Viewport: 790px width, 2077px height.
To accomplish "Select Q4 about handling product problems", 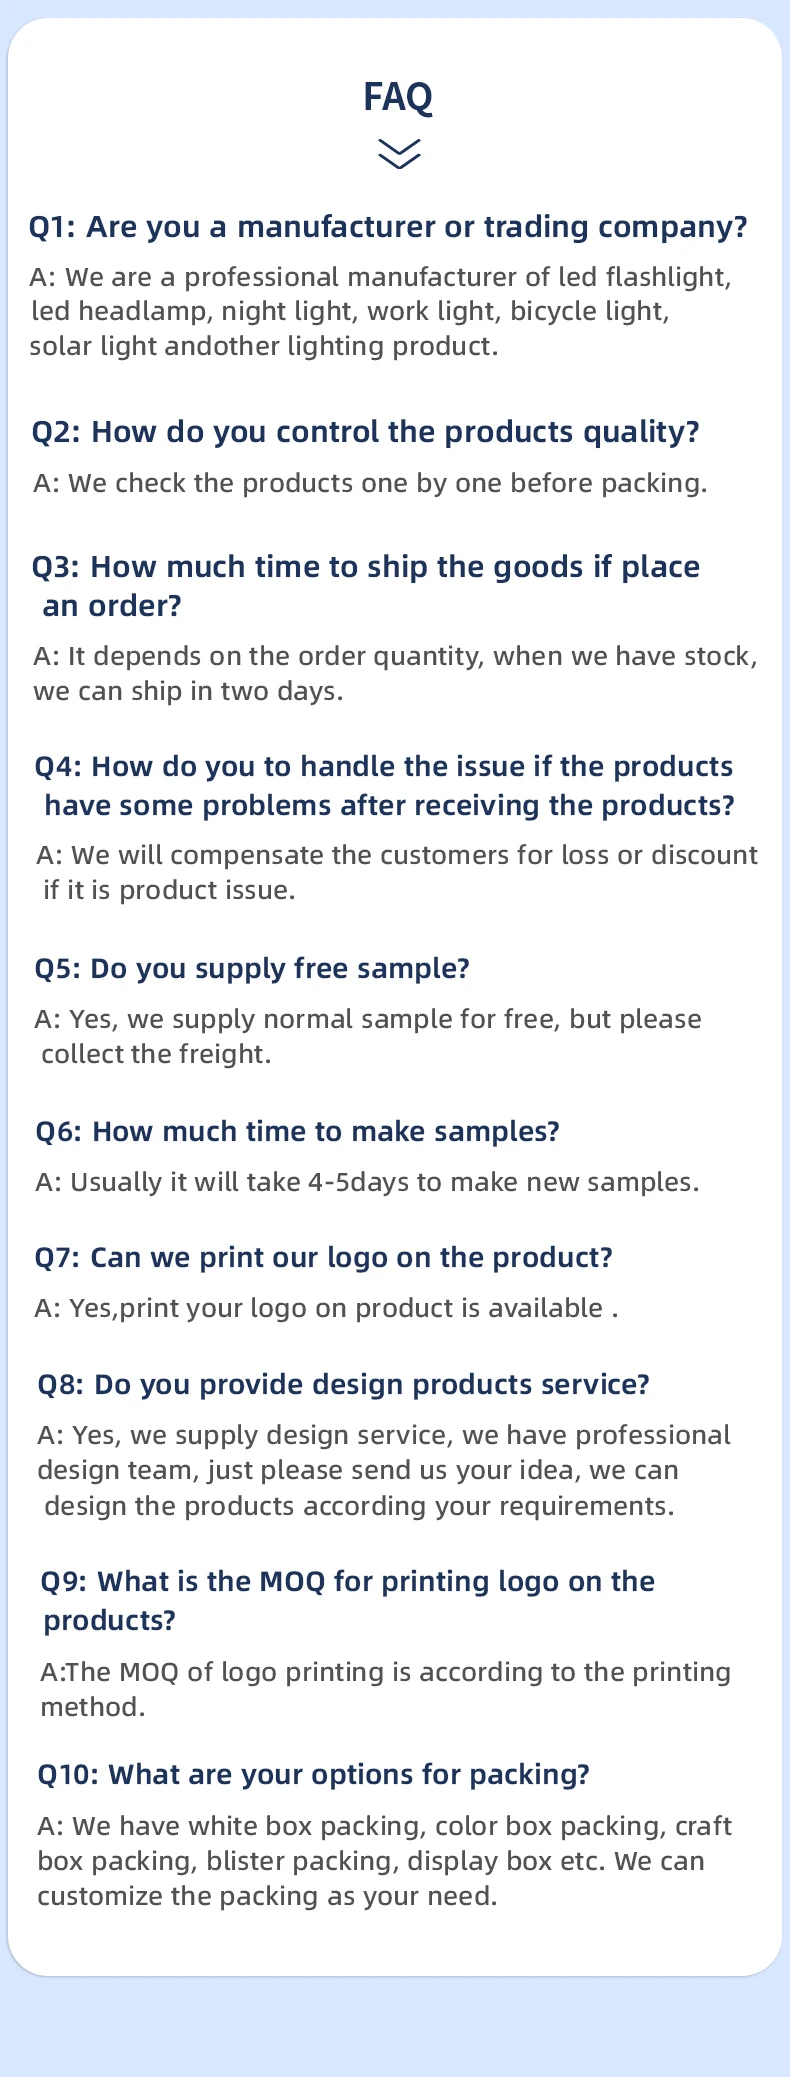I will pyautogui.click(x=385, y=786).
